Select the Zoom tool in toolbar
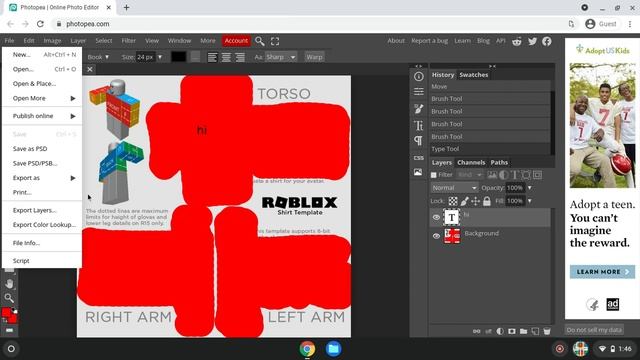The height and width of the screenshot is (360, 640). coord(9,298)
